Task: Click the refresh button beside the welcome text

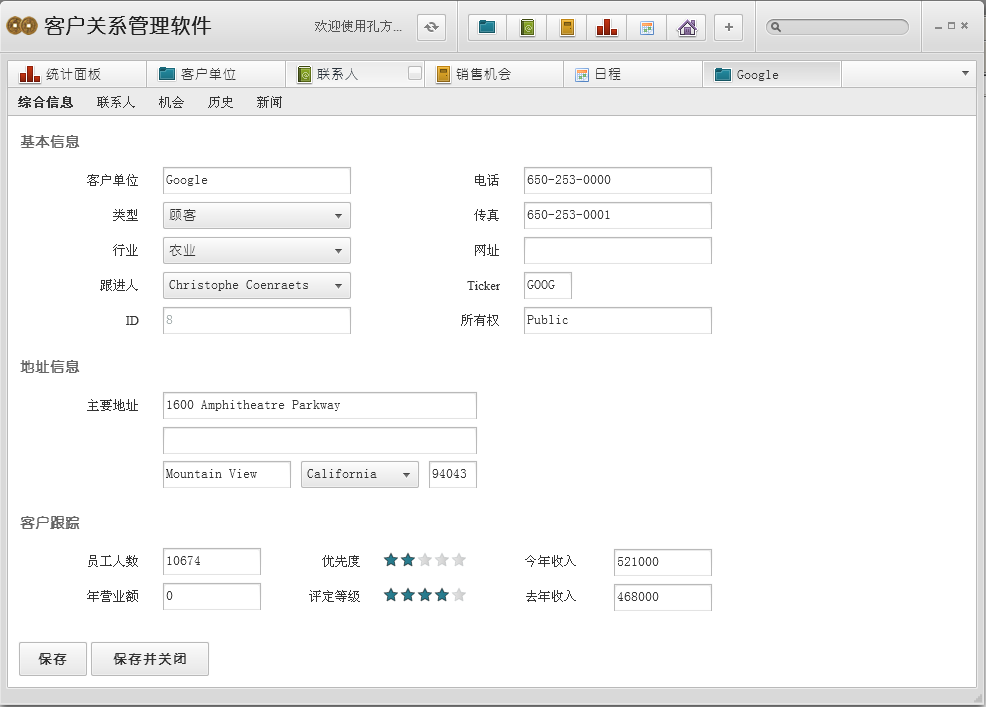Action: point(431,28)
